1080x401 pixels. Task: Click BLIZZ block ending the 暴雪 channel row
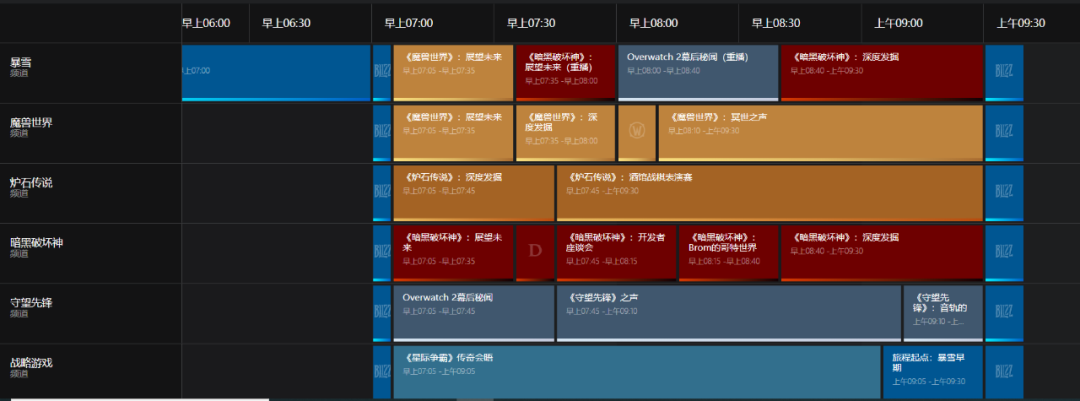pyautogui.click(x=1004, y=73)
